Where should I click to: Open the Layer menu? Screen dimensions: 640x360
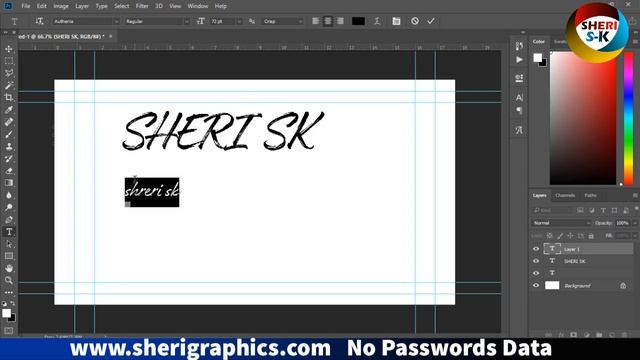pyautogui.click(x=82, y=6)
